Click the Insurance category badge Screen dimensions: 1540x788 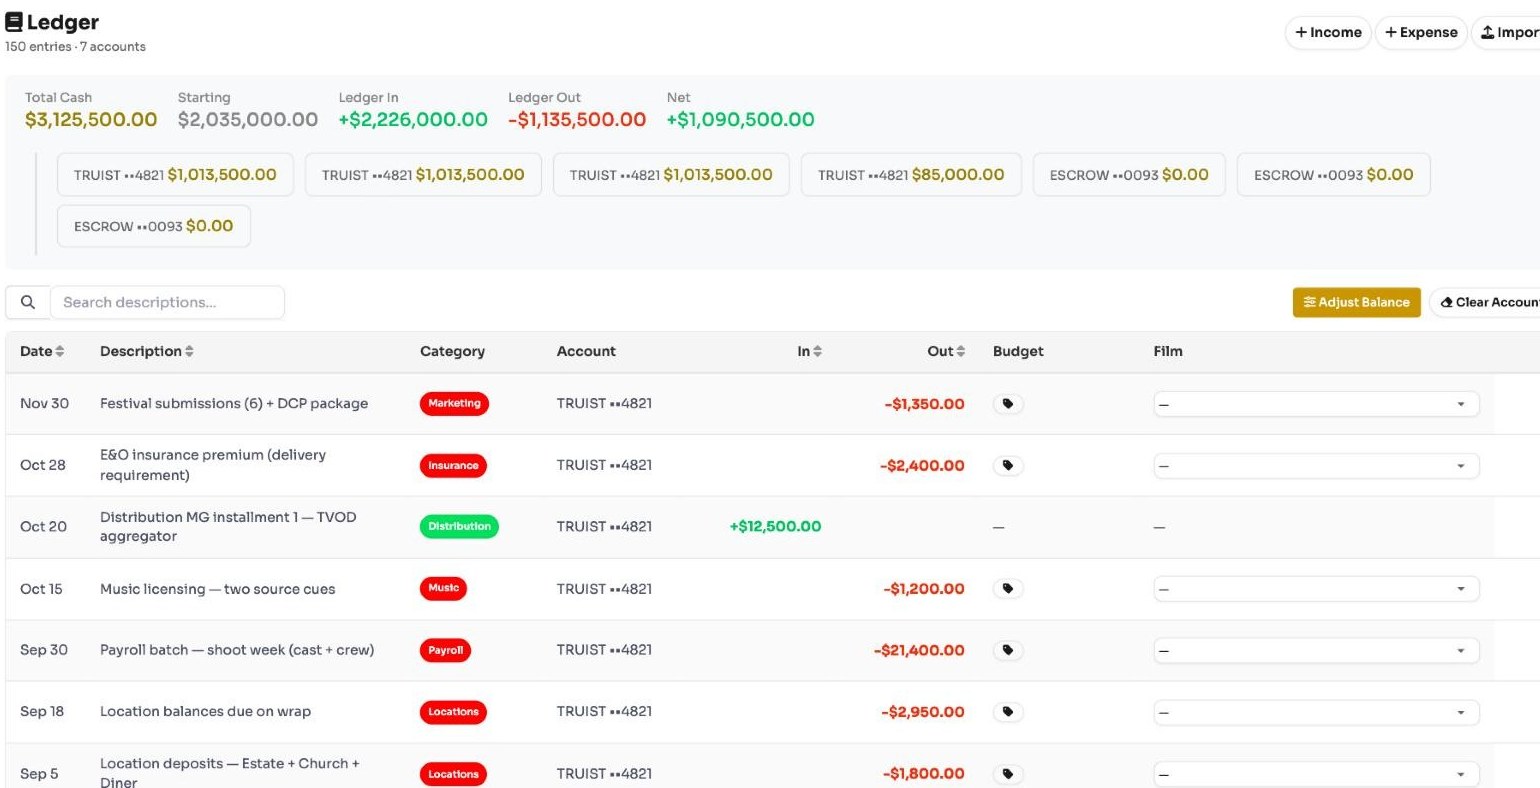454,466
